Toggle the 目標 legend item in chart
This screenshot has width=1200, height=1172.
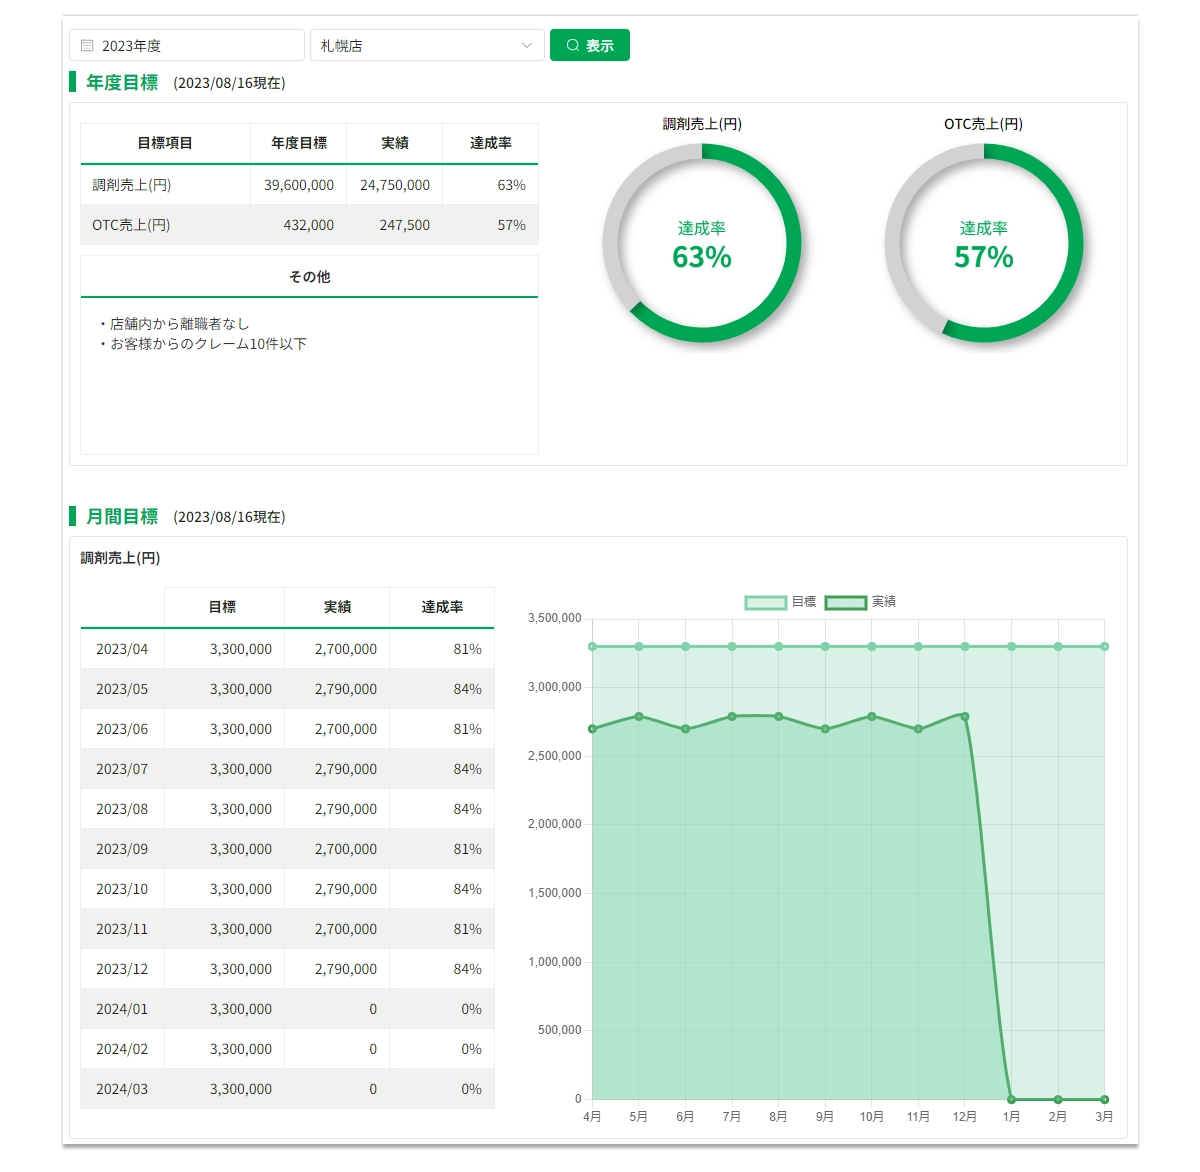click(x=781, y=602)
